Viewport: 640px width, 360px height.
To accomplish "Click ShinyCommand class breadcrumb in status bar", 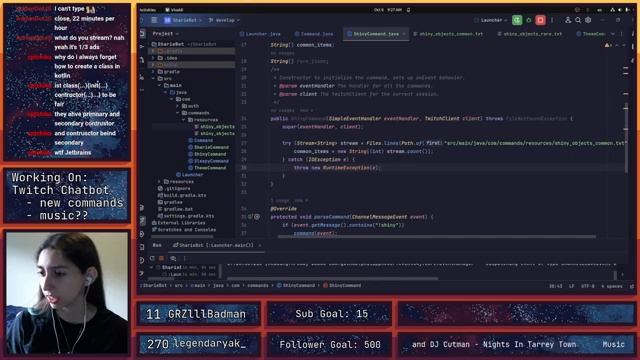I will click(296, 286).
